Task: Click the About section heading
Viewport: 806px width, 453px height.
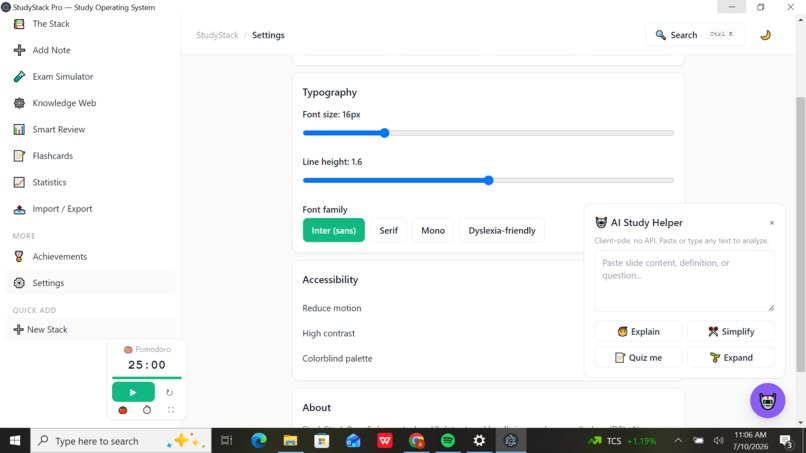Action: [x=317, y=408]
